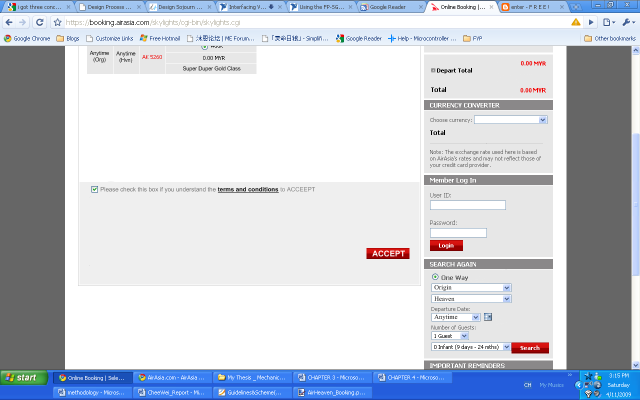Bookmark page with star icon
The image size is (640, 400).
pyautogui.click(x=58, y=22)
